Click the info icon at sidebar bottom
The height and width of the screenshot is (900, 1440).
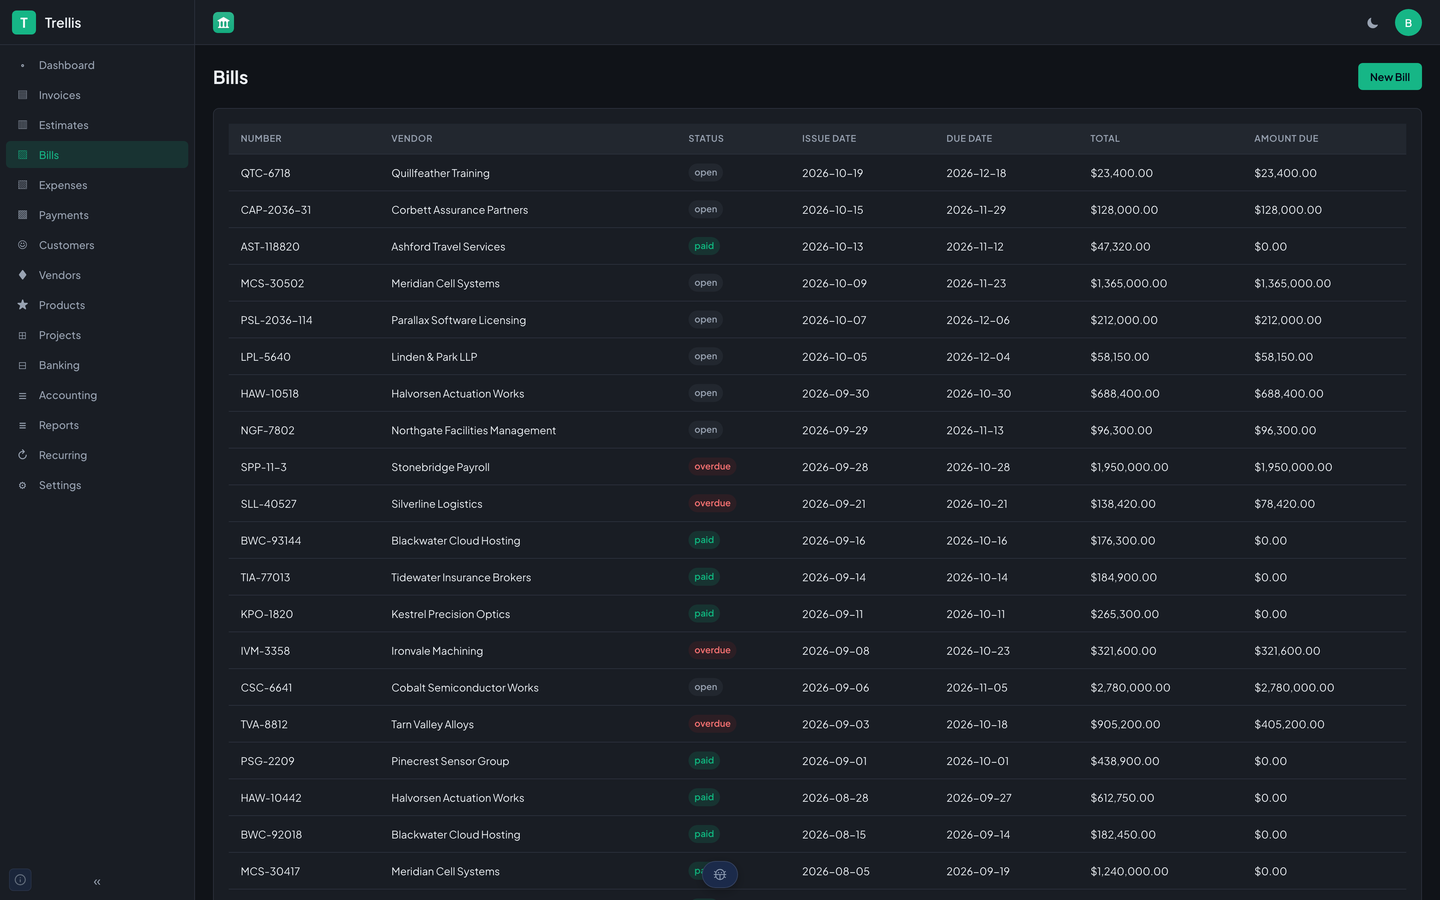(20, 880)
